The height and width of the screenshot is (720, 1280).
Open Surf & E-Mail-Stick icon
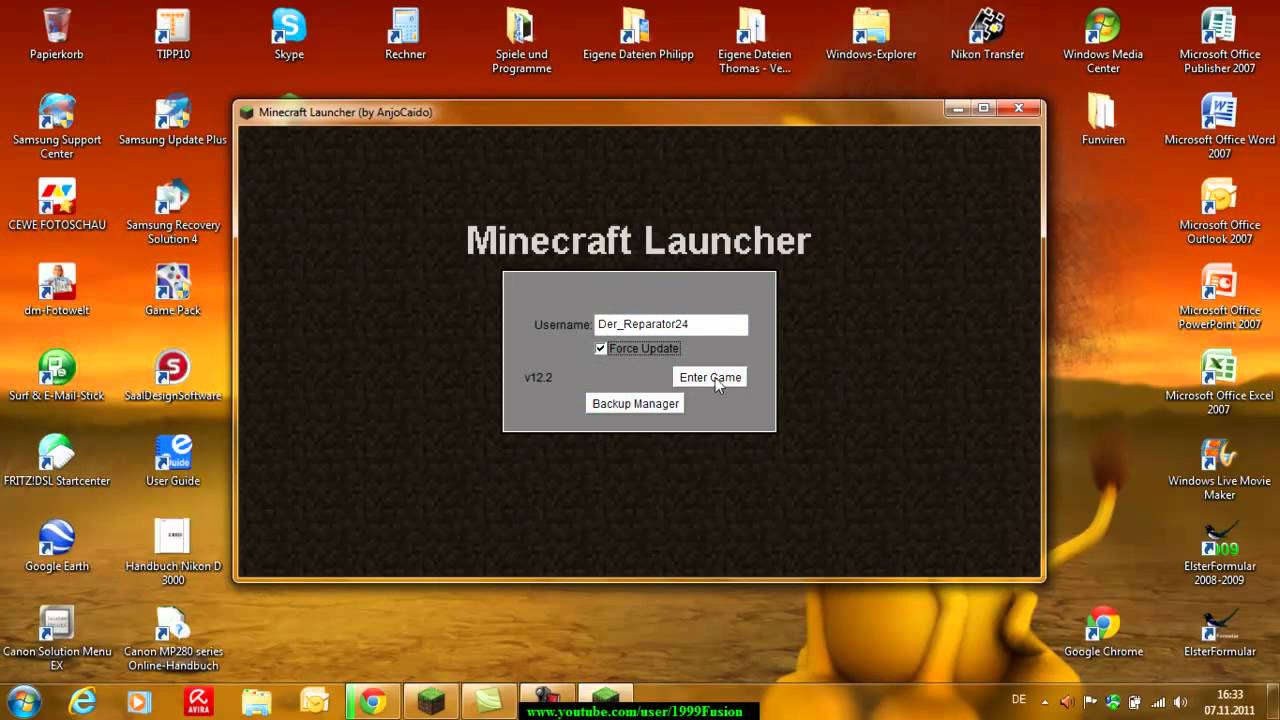click(57, 374)
